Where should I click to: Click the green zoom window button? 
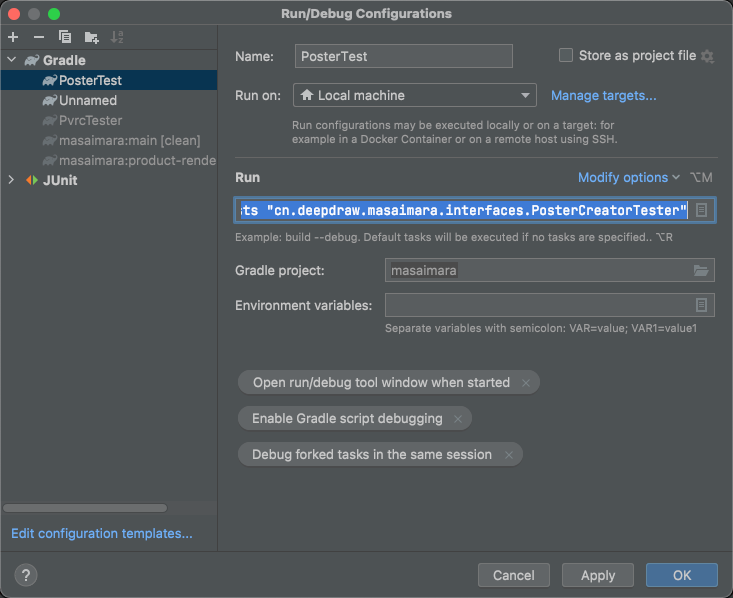(x=54, y=14)
